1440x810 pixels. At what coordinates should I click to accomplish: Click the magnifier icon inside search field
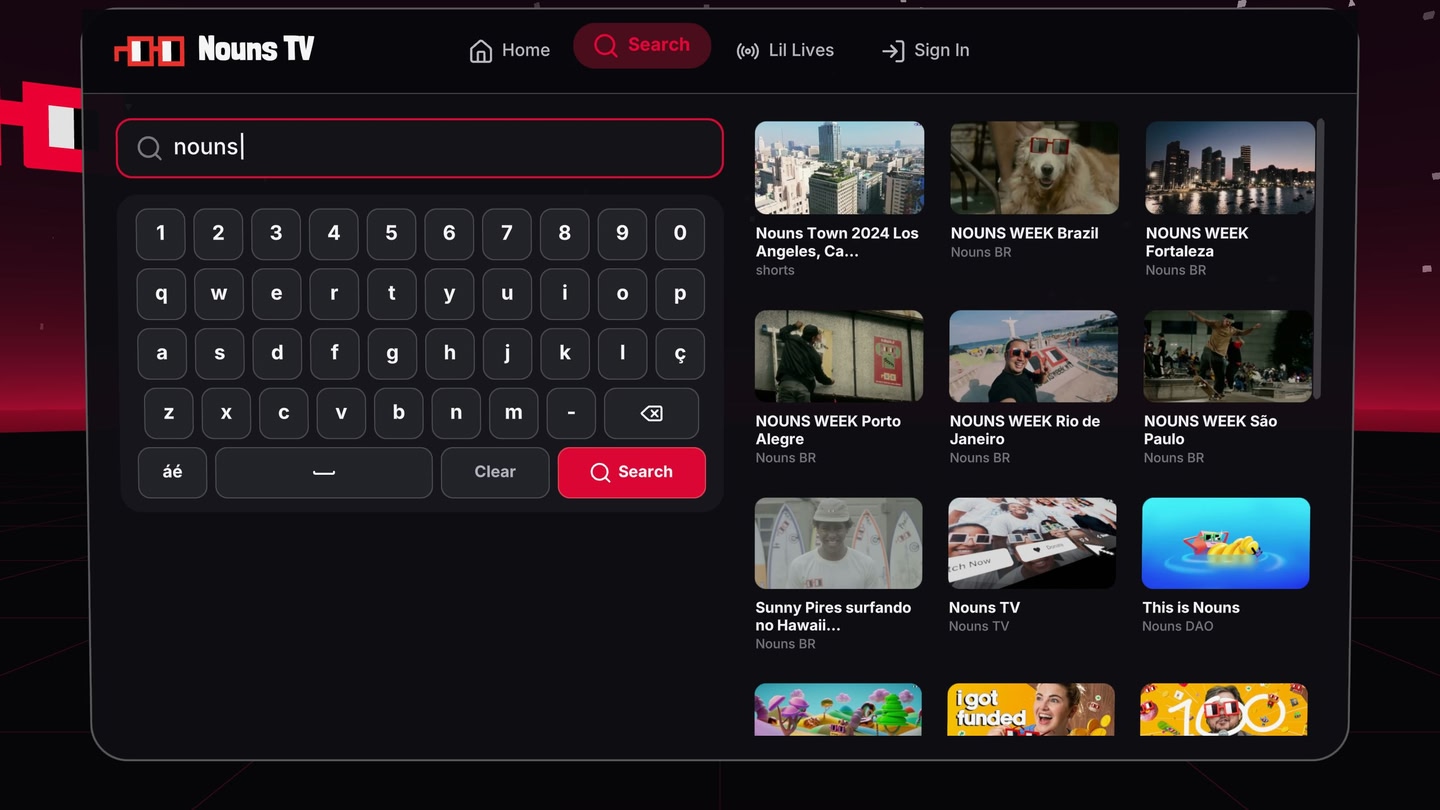(x=149, y=148)
